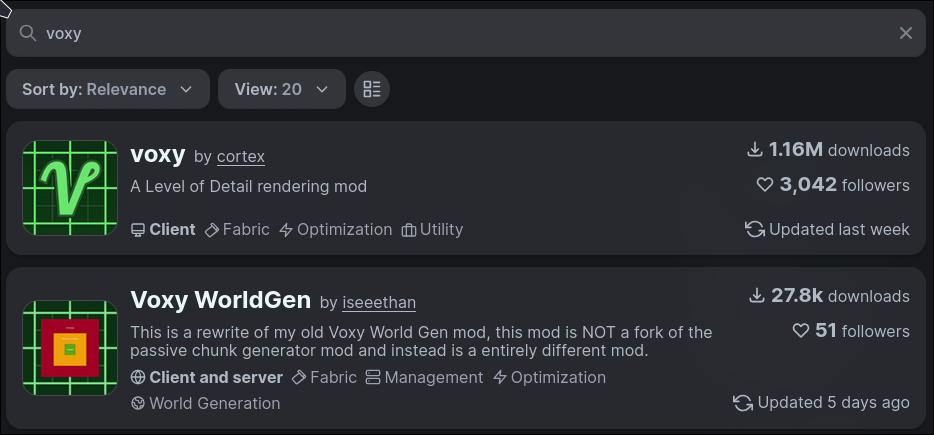The width and height of the screenshot is (934, 435).
Task: Click the heart icon beside 3,042 followers
Action: 765,185
